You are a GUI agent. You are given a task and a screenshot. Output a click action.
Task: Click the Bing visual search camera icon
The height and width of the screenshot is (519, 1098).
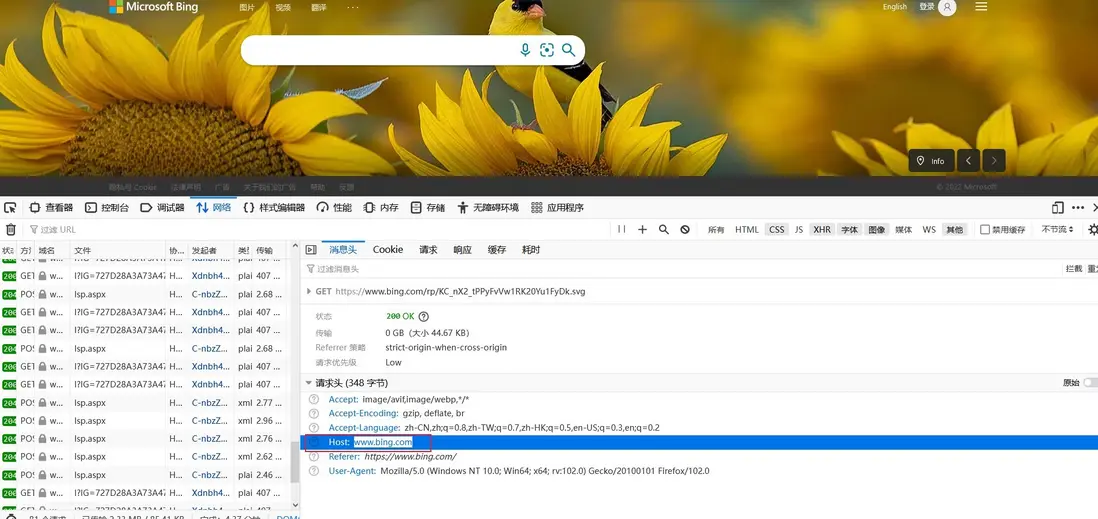coord(547,50)
